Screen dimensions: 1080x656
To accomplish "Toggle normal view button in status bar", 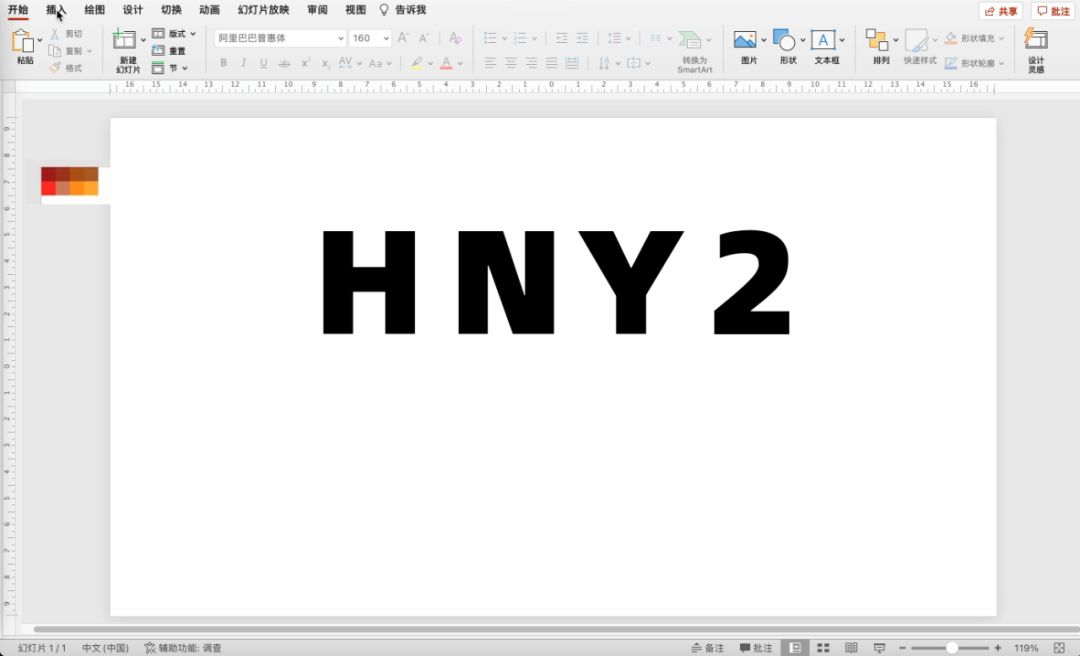I will click(x=795, y=648).
